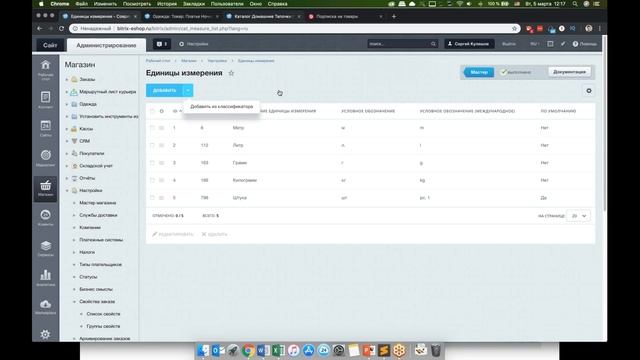Click the search magnifier in admin search
This screenshot has height=360, width=640.
point(433,44)
